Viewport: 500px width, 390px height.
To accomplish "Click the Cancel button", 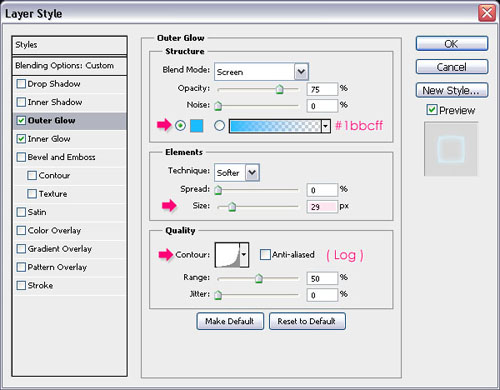I will [x=452, y=67].
